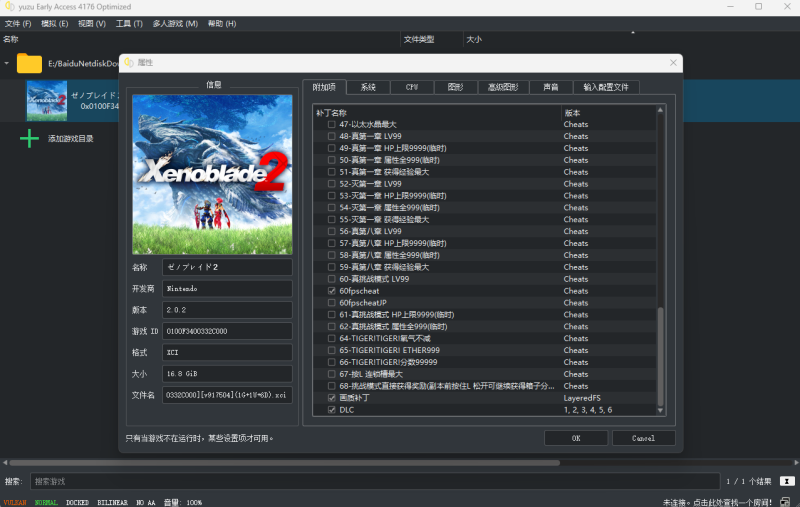Click the volume 100% status indicator
Screen dimensions: 800x507
coord(183,502)
